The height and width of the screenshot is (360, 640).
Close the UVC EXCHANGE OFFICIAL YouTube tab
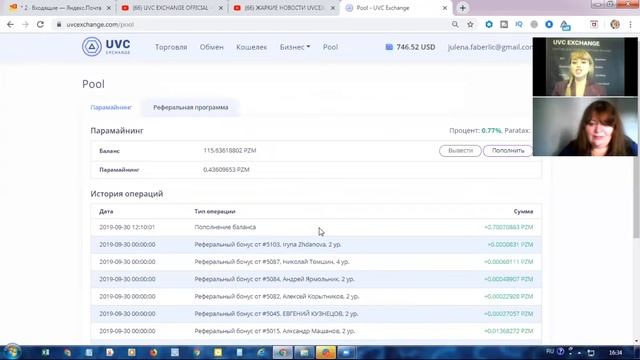[221, 8]
